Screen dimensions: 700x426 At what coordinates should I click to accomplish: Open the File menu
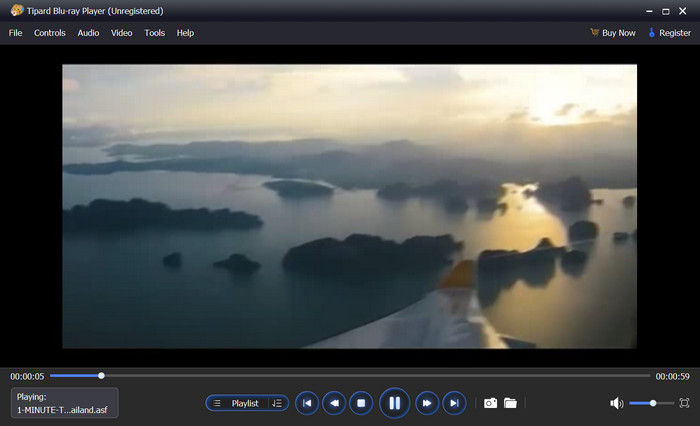point(15,33)
